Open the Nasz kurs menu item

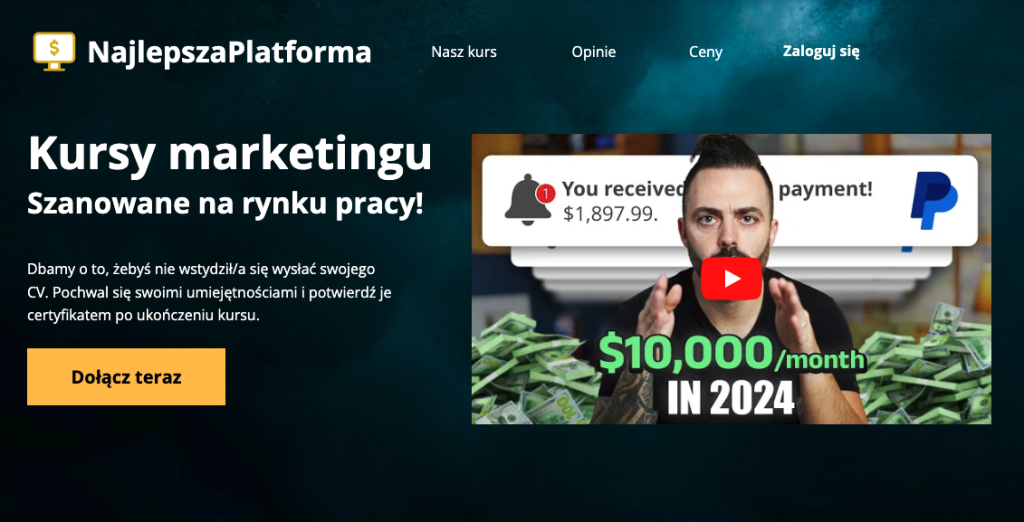[464, 52]
